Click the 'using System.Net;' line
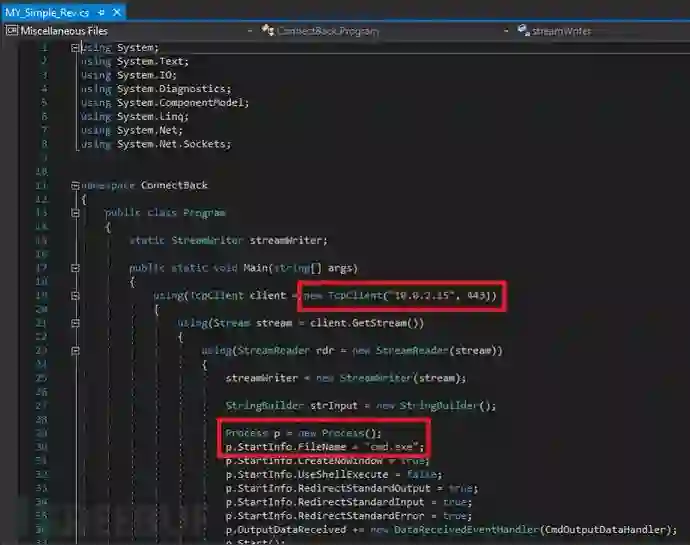The width and height of the screenshot is (690, 545). (132, 130)
